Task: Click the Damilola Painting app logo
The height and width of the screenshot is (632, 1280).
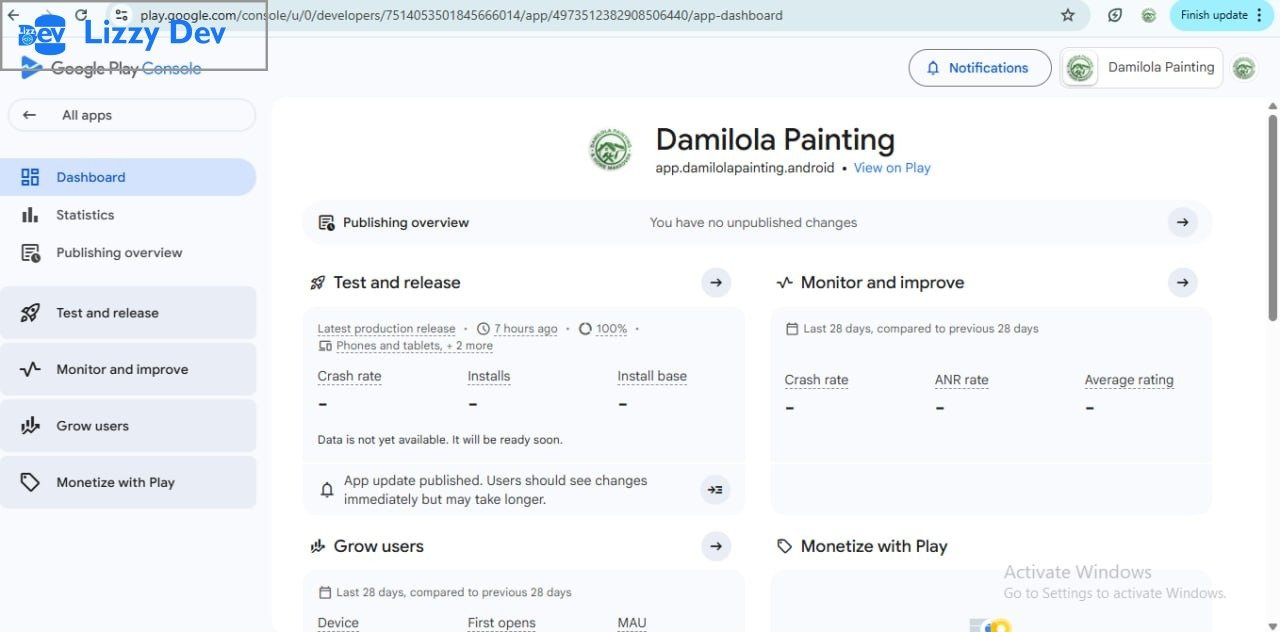Action: pyautogui.click(x=610, y=150)
